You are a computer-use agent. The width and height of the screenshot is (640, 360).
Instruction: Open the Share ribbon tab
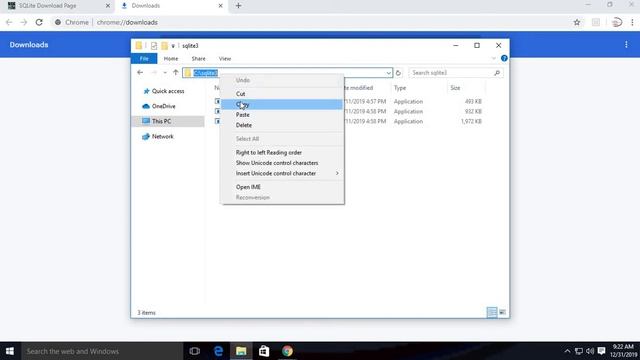pos(198,59)
